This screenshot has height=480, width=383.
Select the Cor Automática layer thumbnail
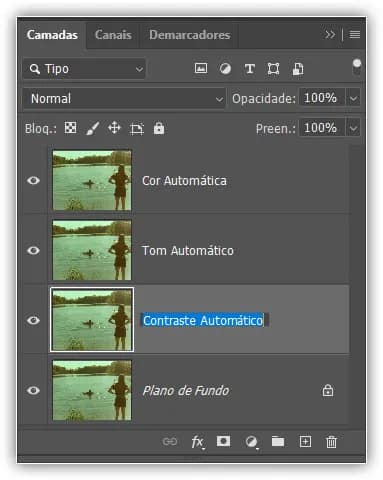[x=92, y=180]
